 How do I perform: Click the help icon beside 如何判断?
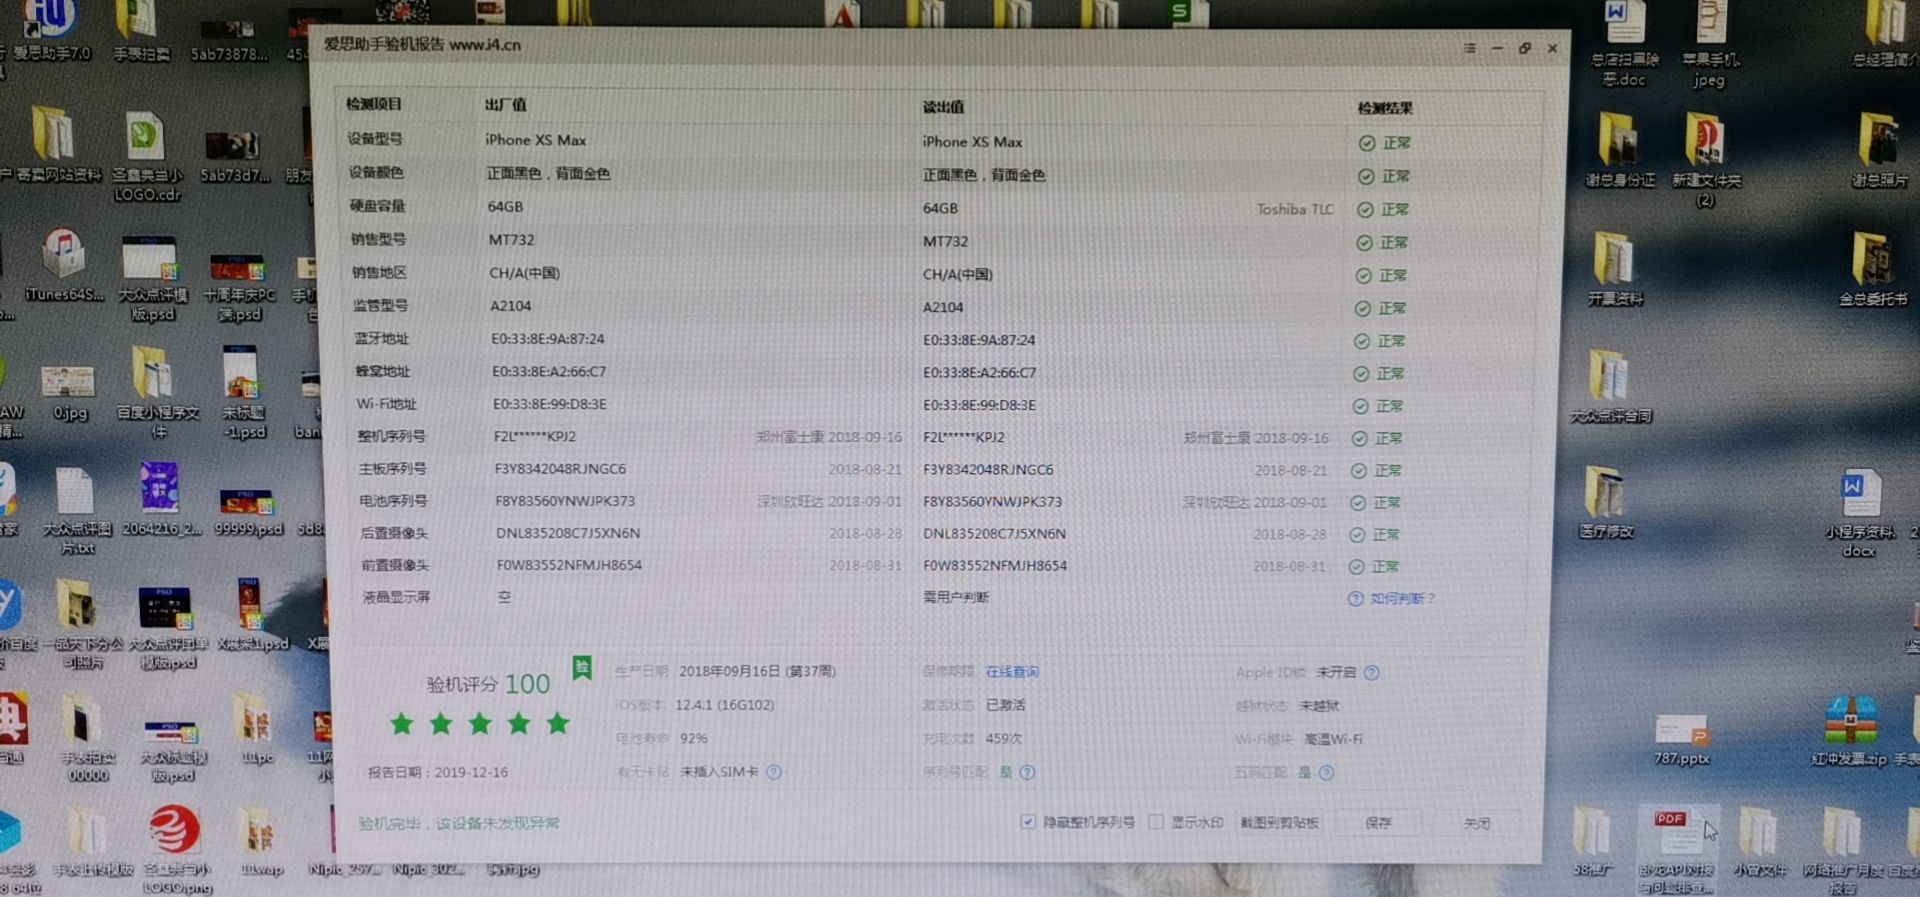click(1355, 598)
